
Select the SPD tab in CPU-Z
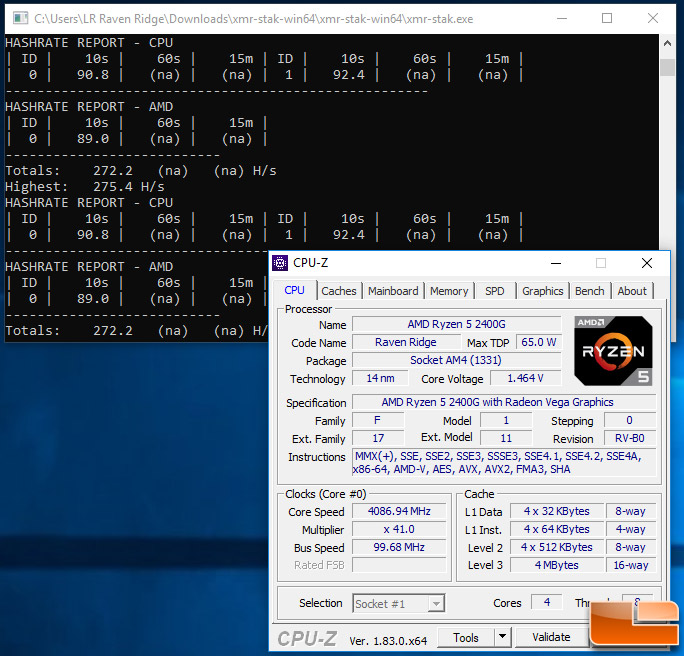pos(495,291)
